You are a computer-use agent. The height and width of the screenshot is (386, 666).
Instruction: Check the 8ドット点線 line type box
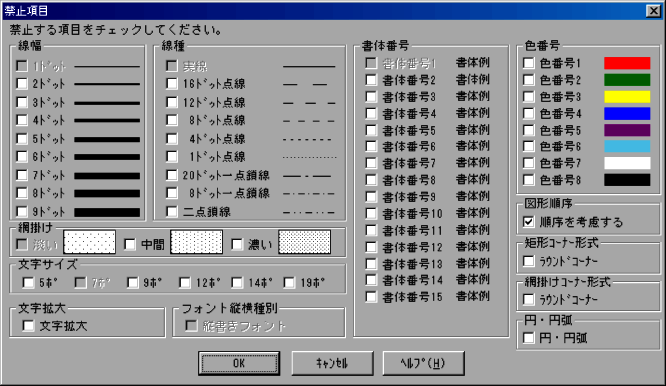(x=172, y=120)
